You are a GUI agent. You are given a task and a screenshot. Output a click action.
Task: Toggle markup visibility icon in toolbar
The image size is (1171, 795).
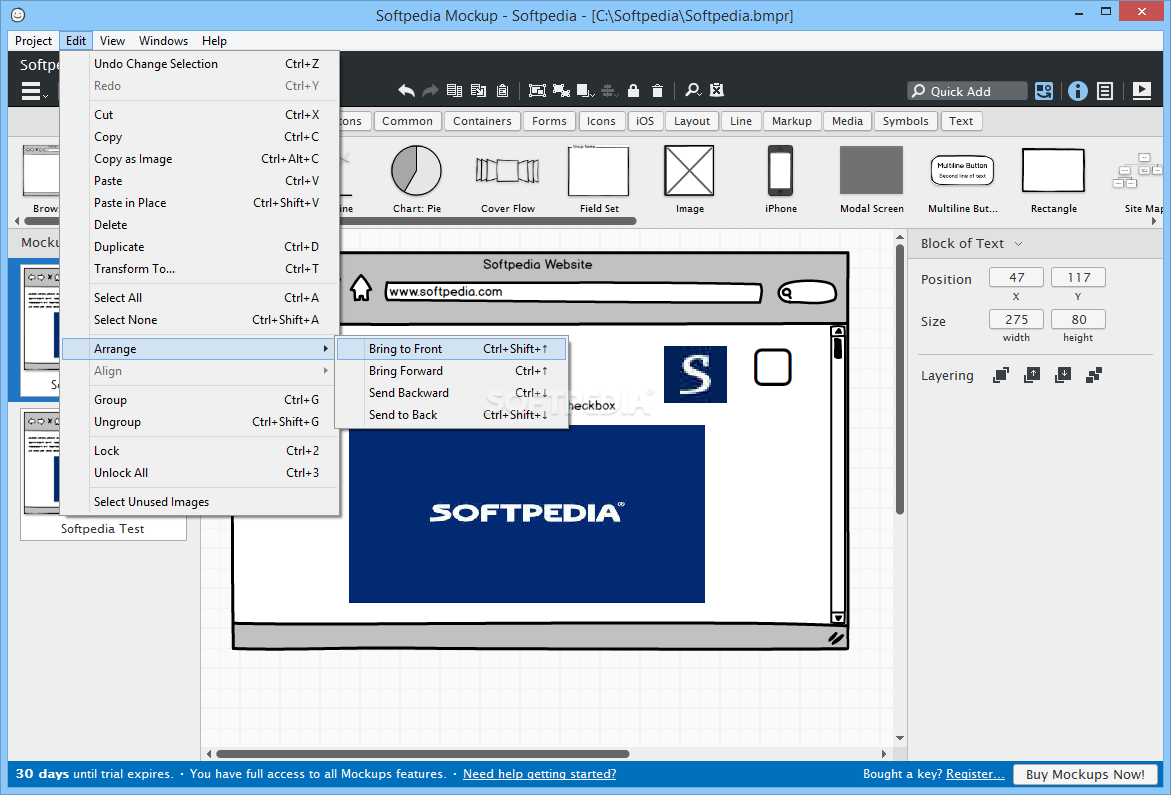pos(717,90)
